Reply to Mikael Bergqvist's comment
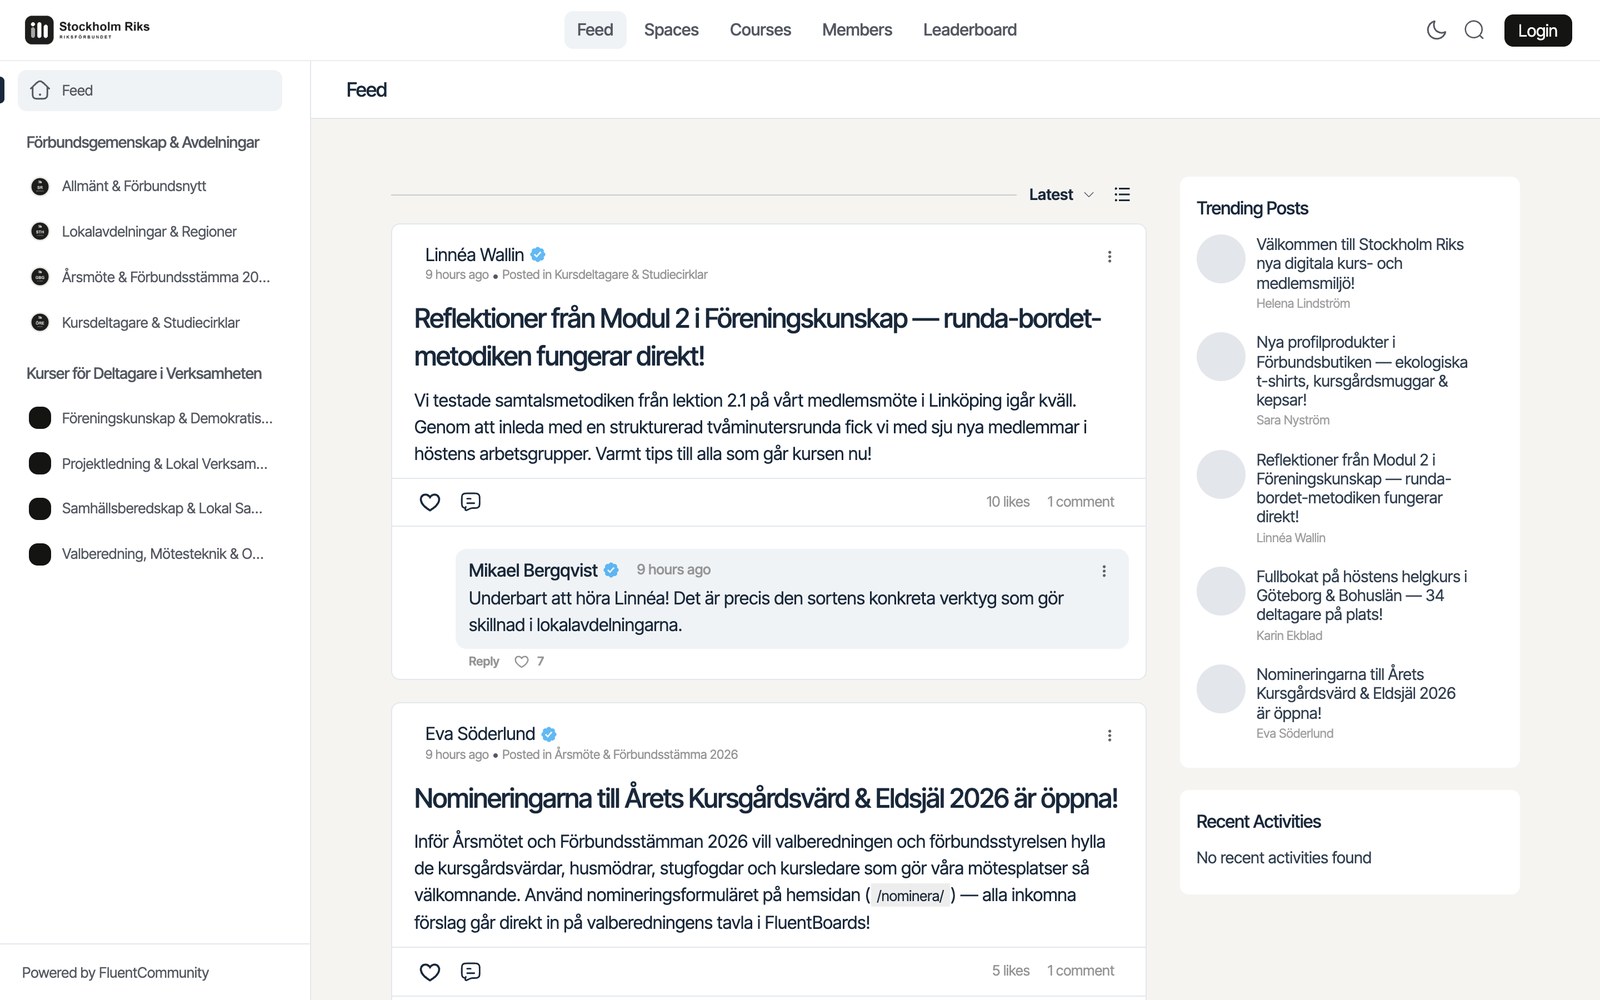The height and width of the screenshot is (1000, 1600). click(x=484, y=661)
